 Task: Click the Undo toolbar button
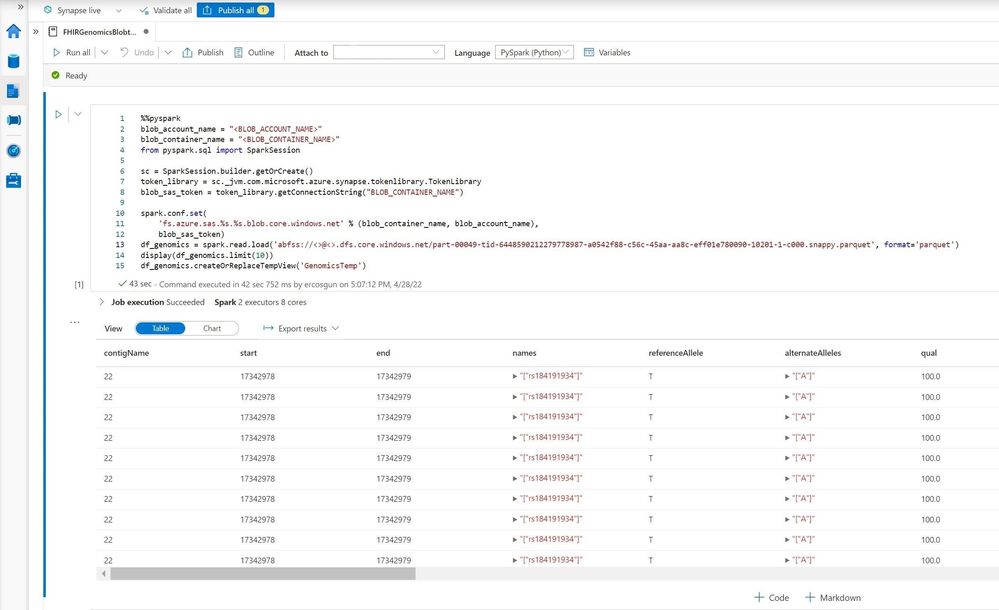(x=137, y=52)
